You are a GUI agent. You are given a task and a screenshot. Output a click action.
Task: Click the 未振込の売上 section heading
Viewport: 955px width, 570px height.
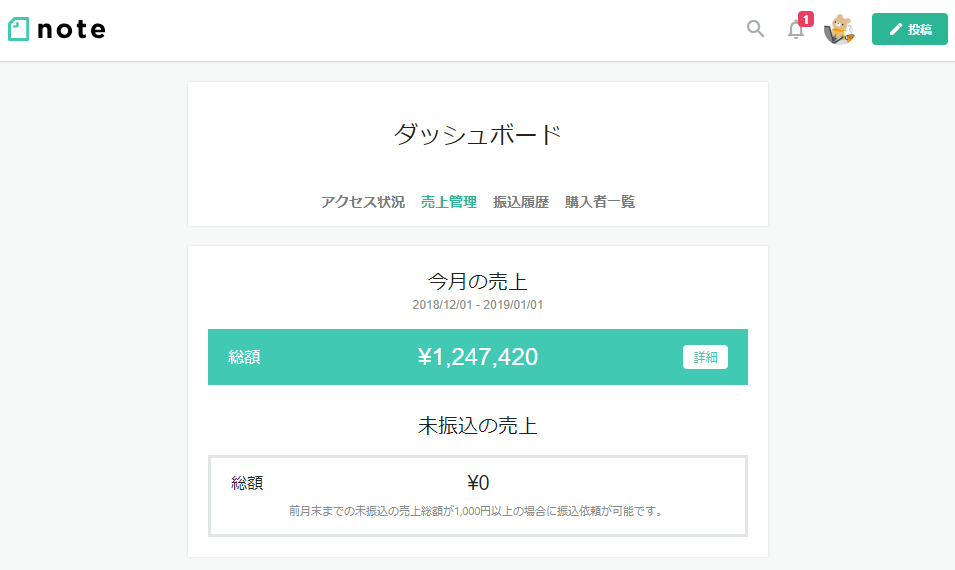tap(478, 426)
